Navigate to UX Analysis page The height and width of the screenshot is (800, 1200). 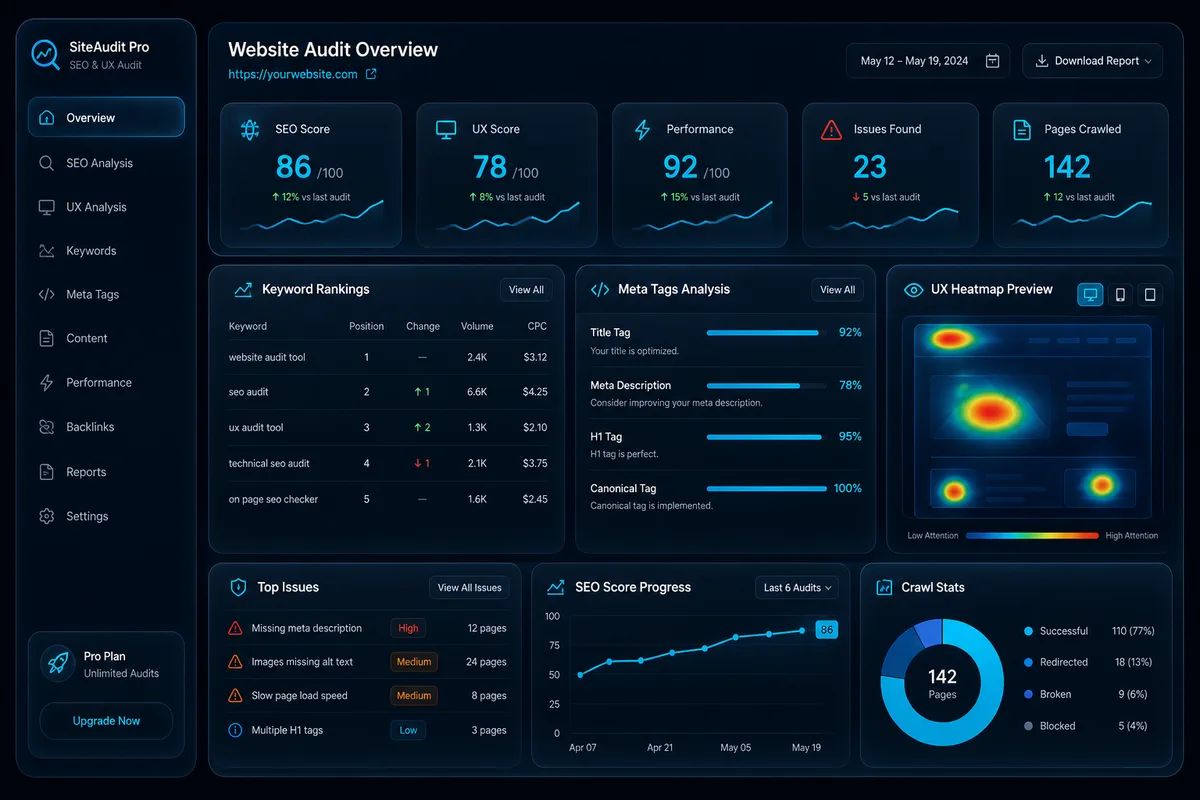pyautogui.click(x=106, y=207)
